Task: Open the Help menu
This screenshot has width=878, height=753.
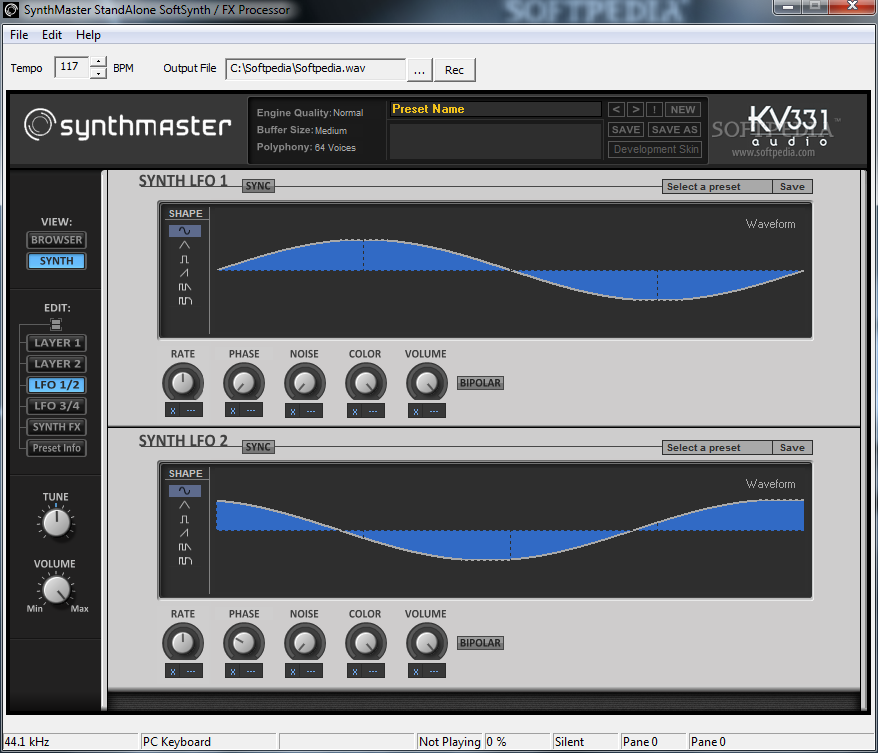Action: click(88, 35)
